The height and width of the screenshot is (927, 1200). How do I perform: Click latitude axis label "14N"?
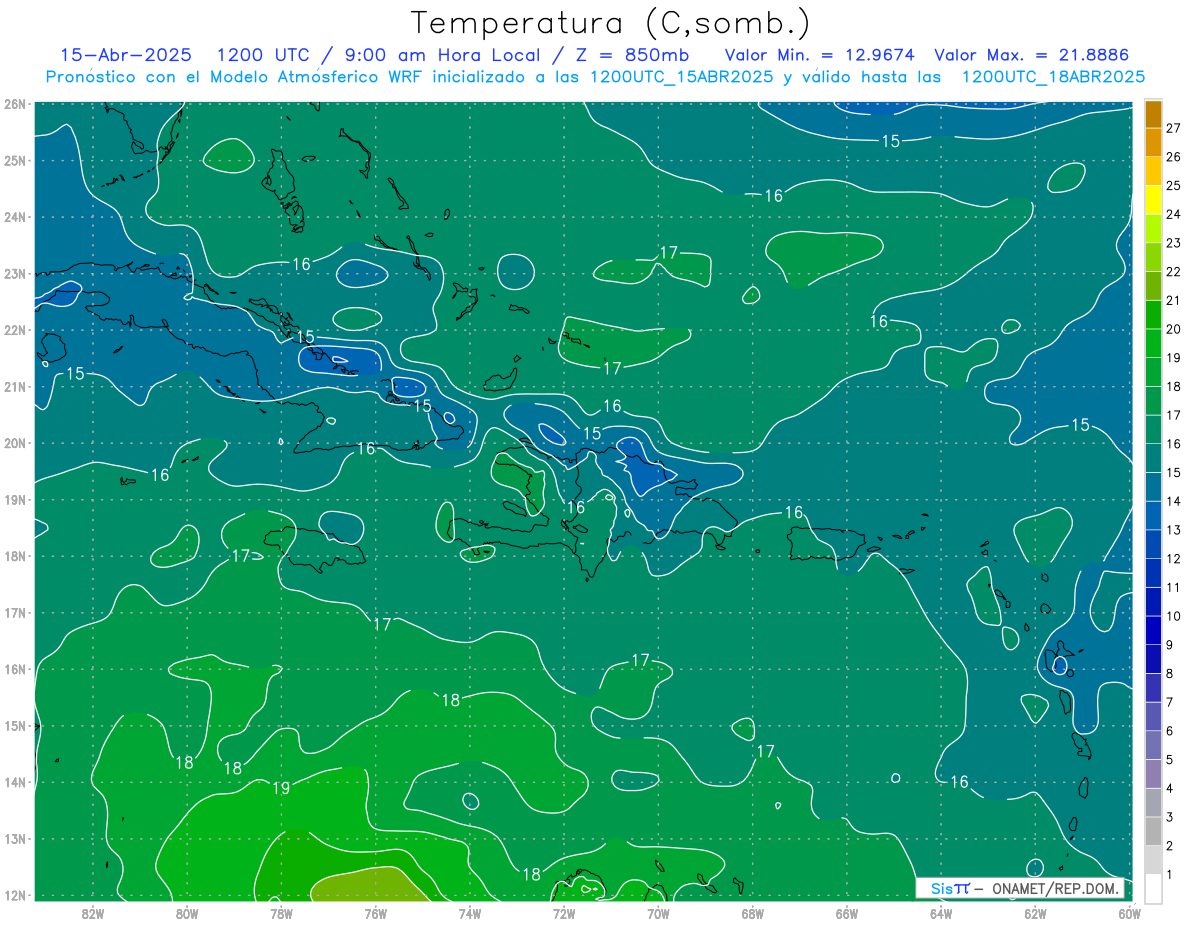14,782
